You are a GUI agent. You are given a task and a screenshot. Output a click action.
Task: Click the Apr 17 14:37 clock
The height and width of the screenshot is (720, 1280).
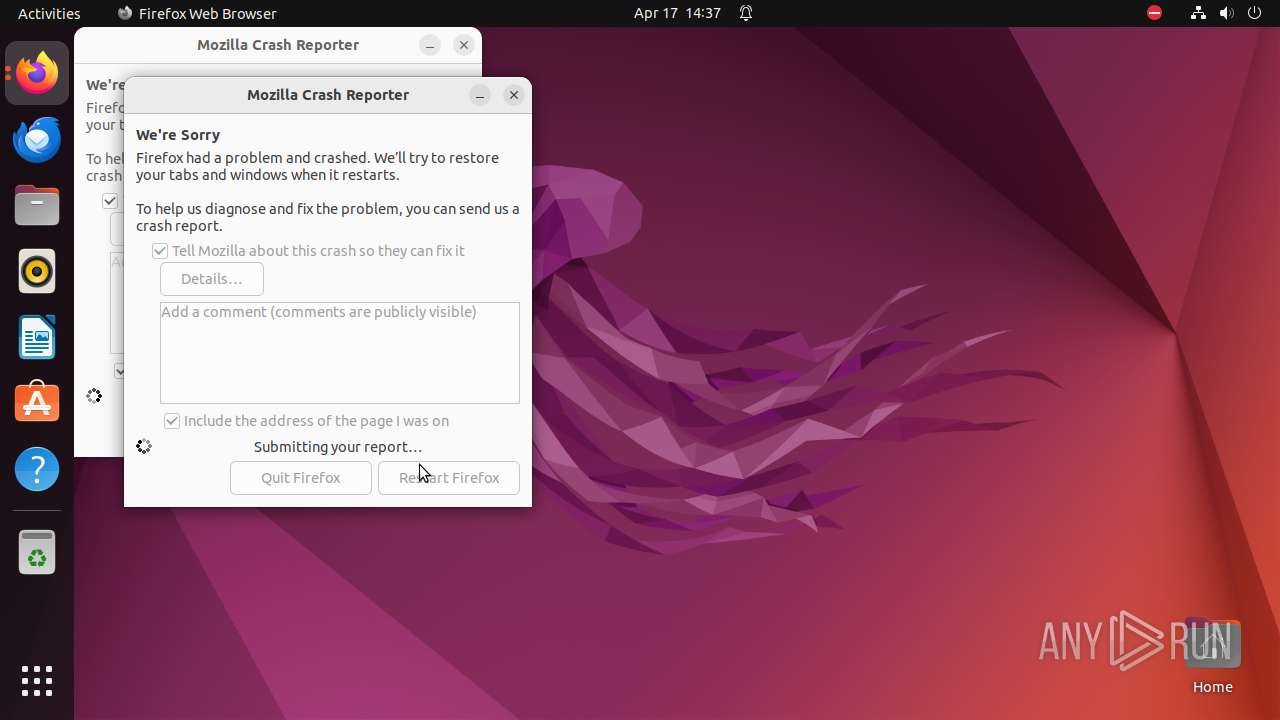tap(677, 13)
